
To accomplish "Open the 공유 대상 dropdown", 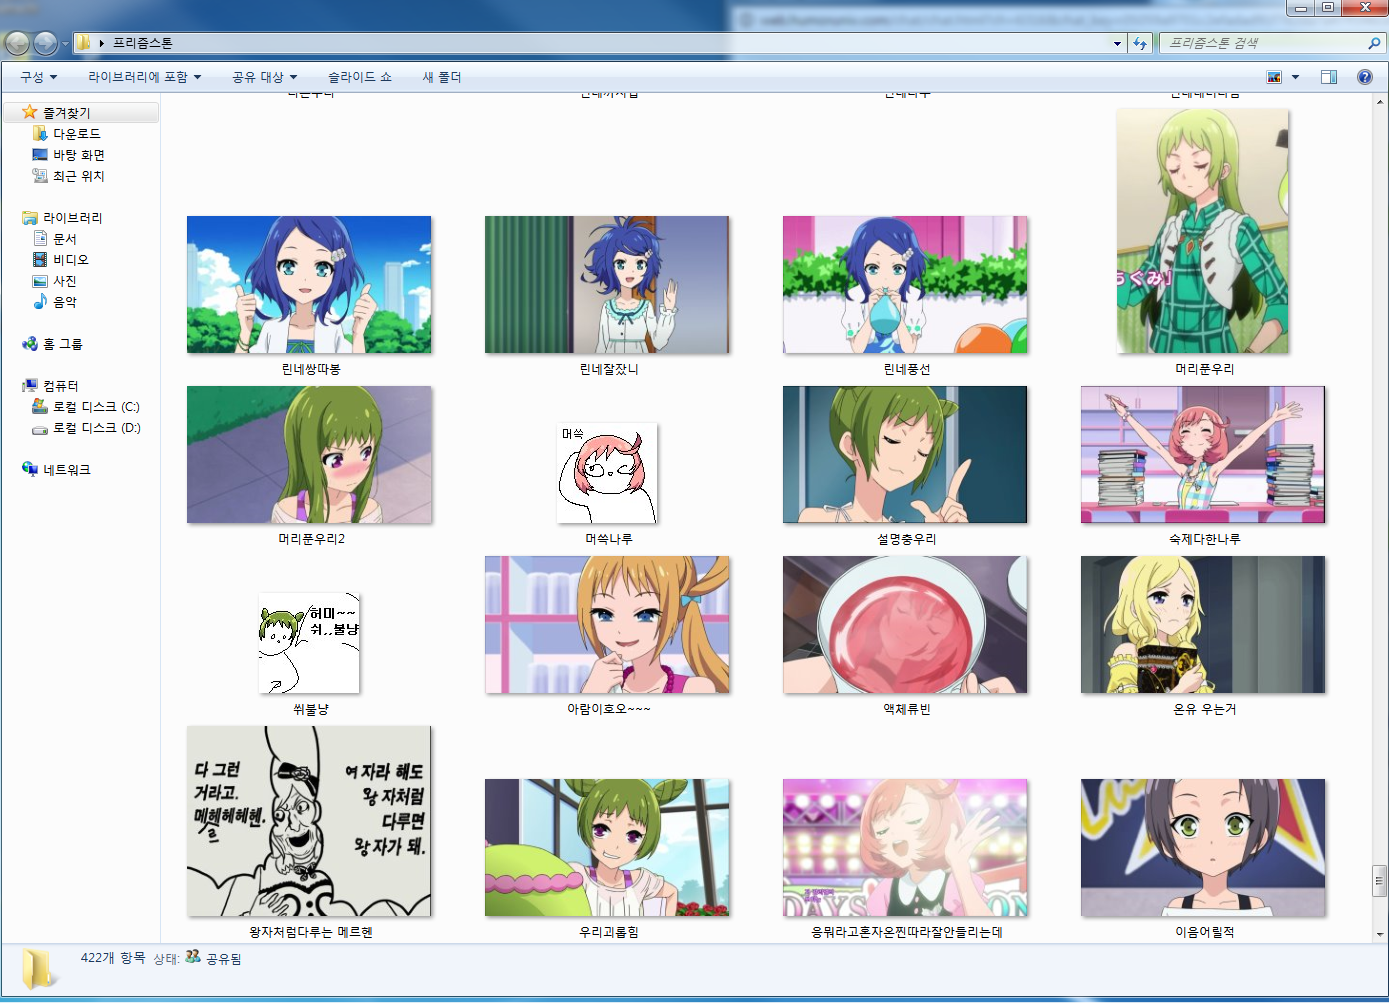I will [264, 77].
